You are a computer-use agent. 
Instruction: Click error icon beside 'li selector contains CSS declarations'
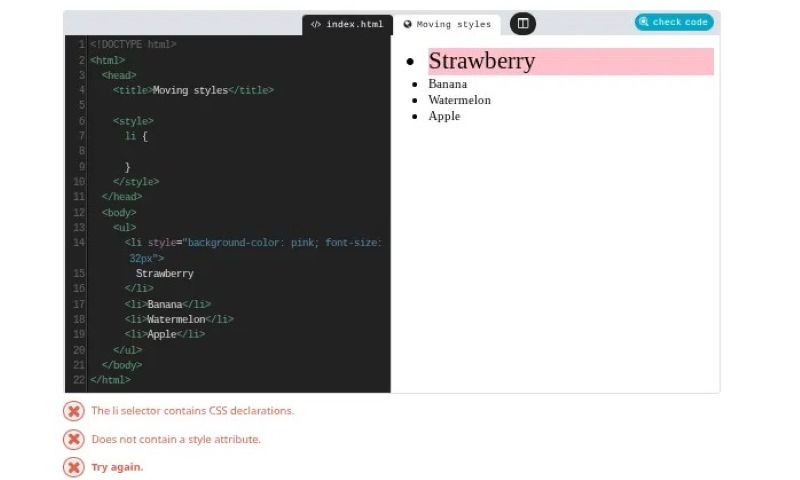tap(73, 411)
